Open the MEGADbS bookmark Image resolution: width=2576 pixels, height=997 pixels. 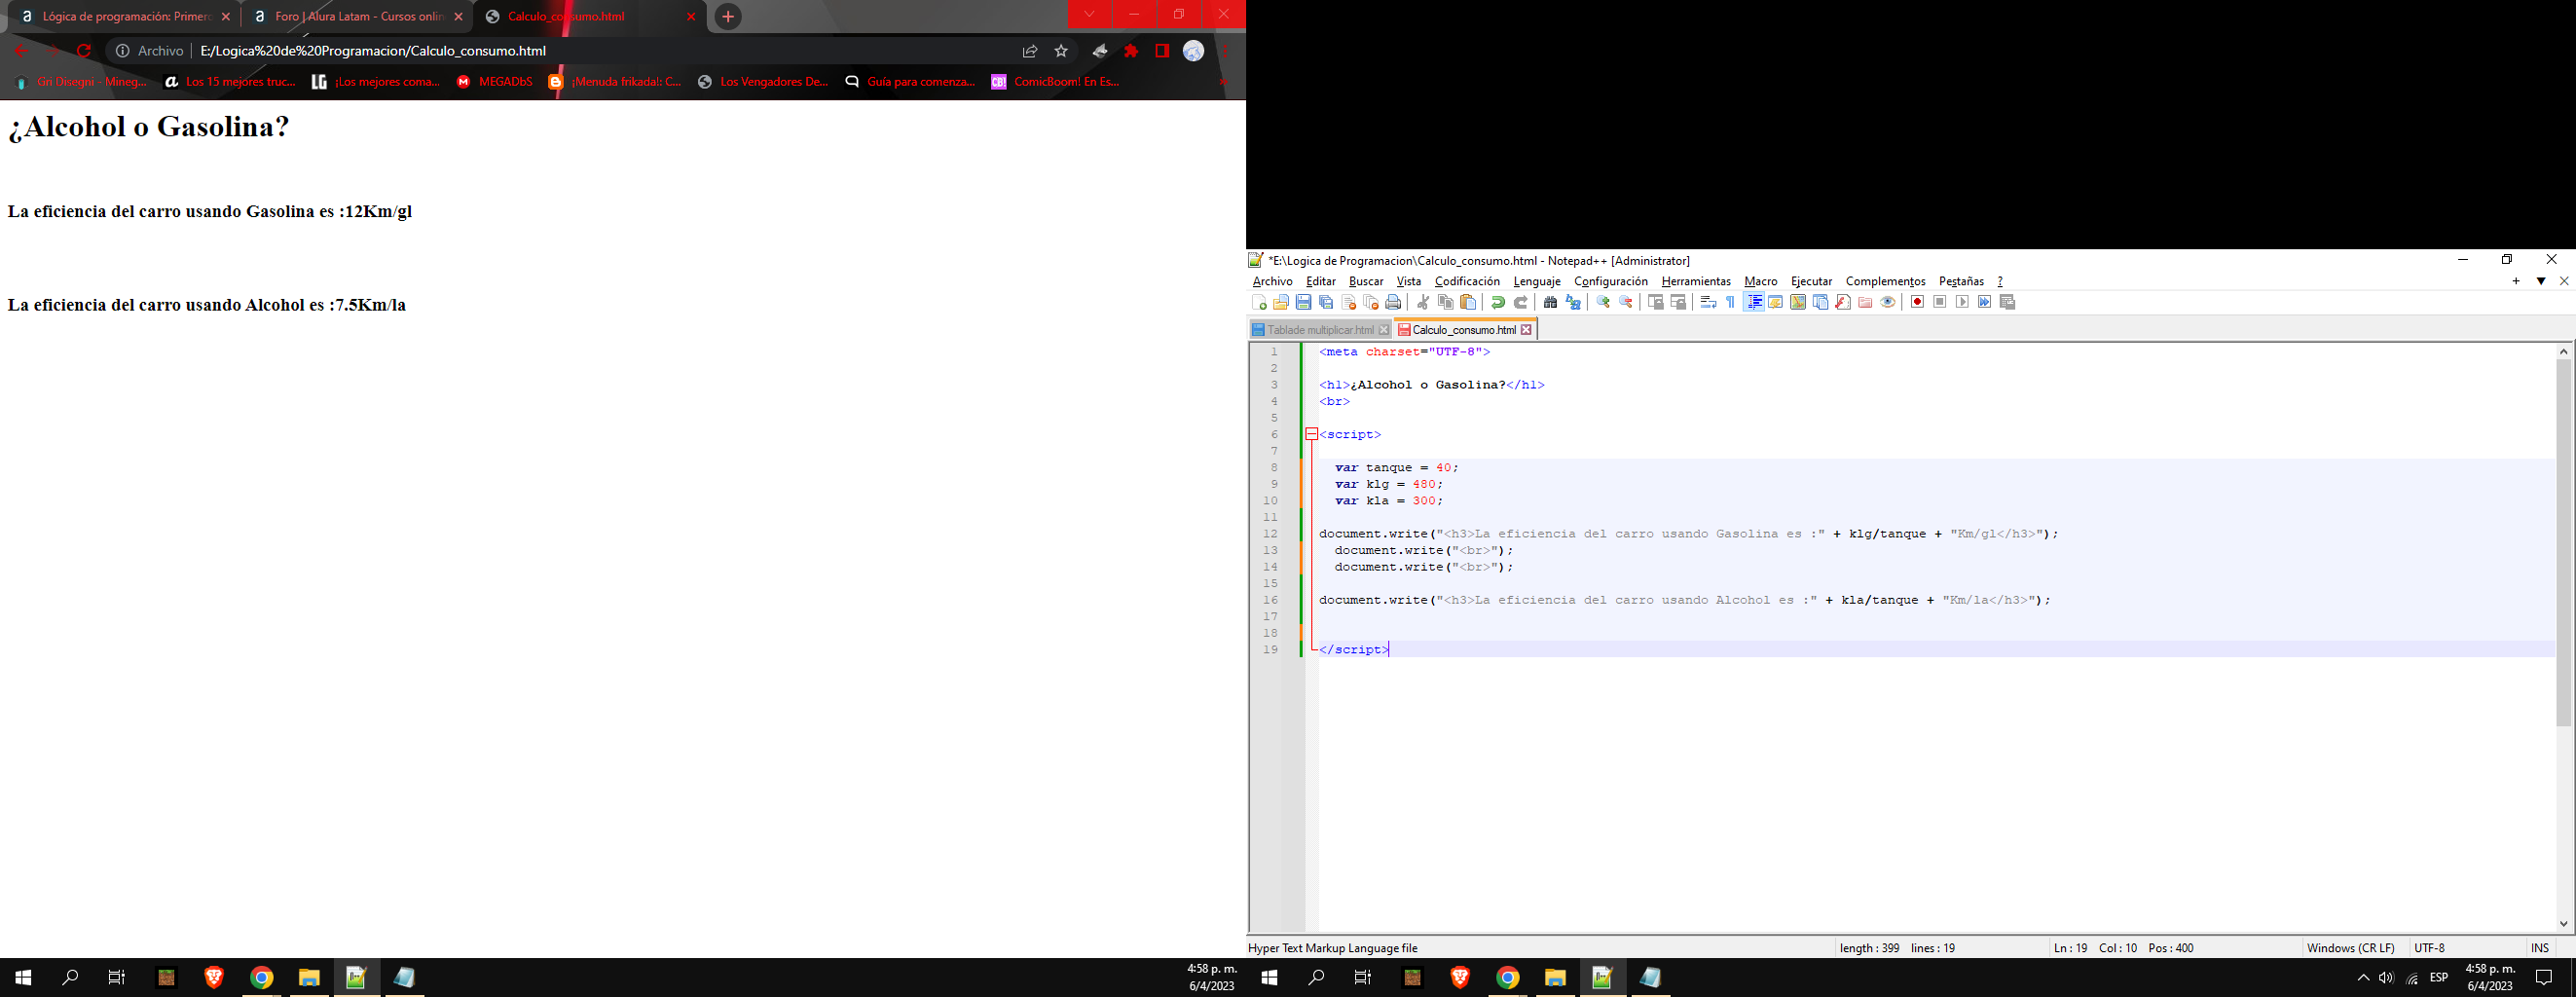[x=495, y=82]
